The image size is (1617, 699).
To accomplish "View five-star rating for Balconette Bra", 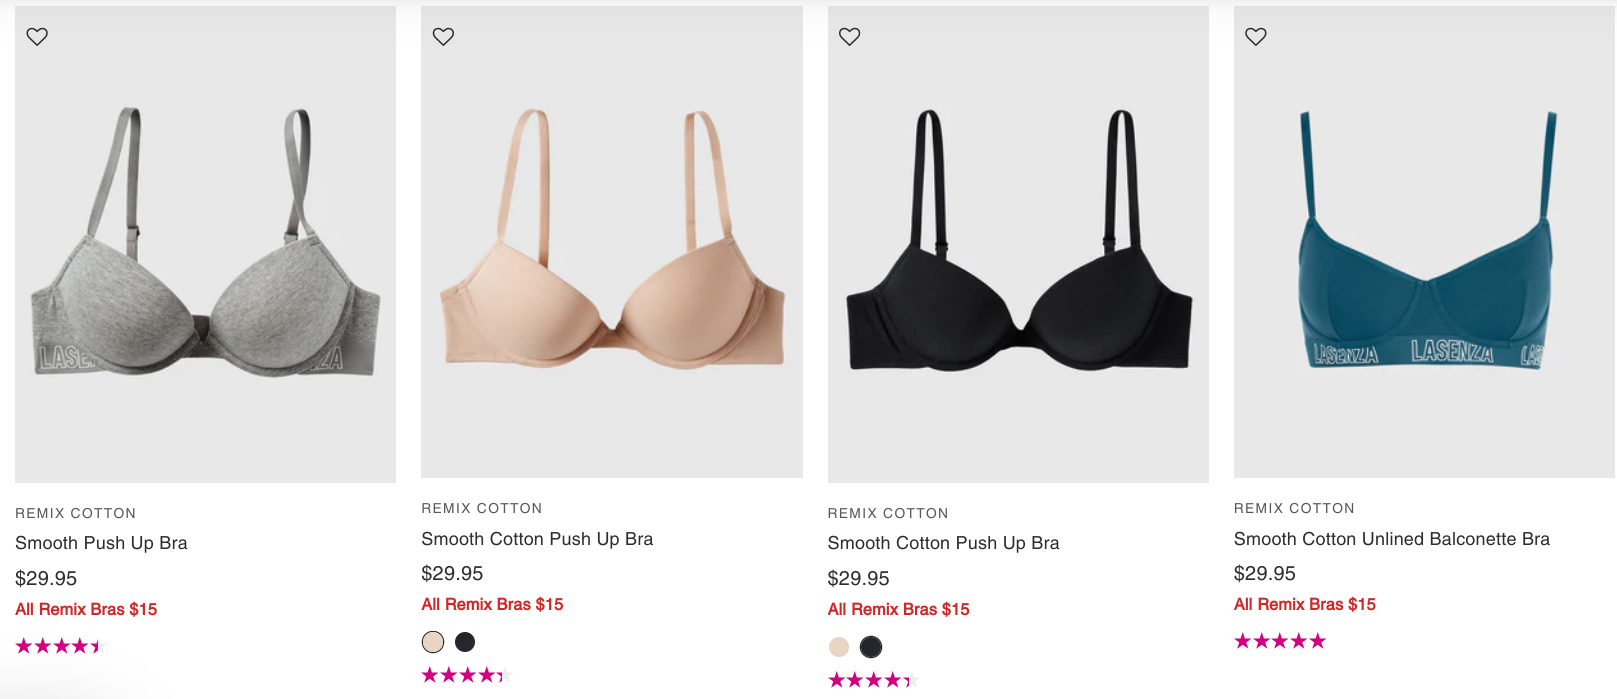I will pos(1280,641).
